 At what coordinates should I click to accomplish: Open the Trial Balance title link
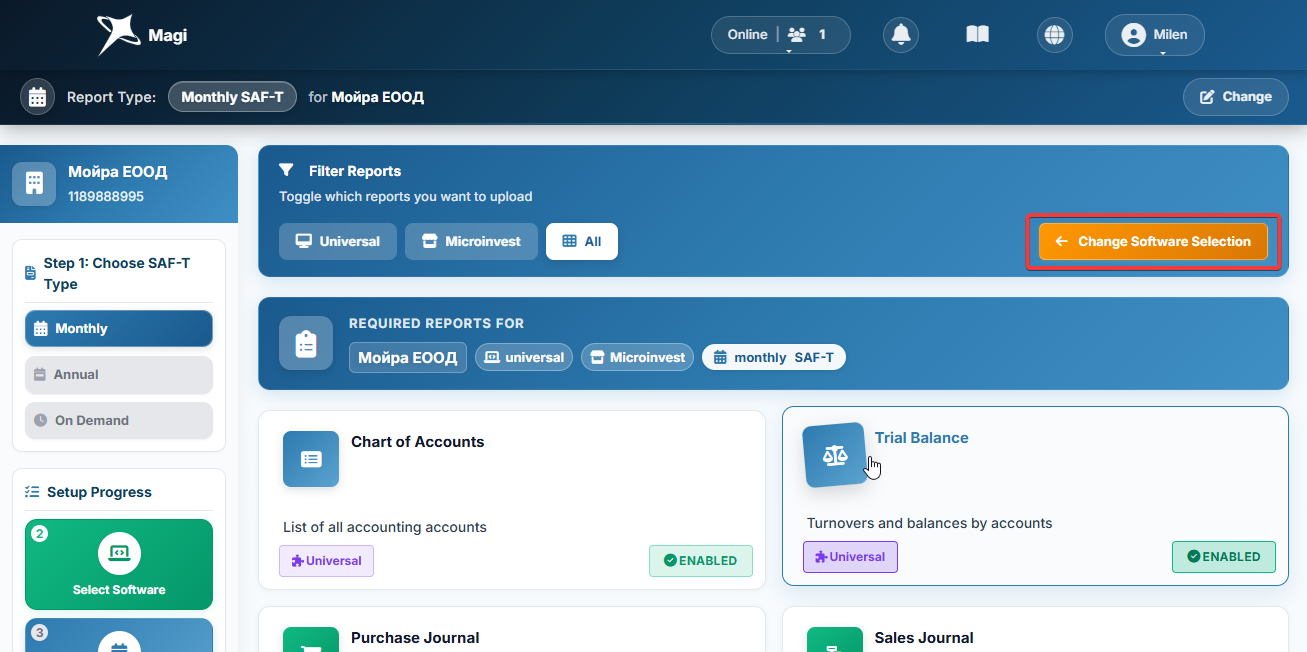tap(922, 438)
